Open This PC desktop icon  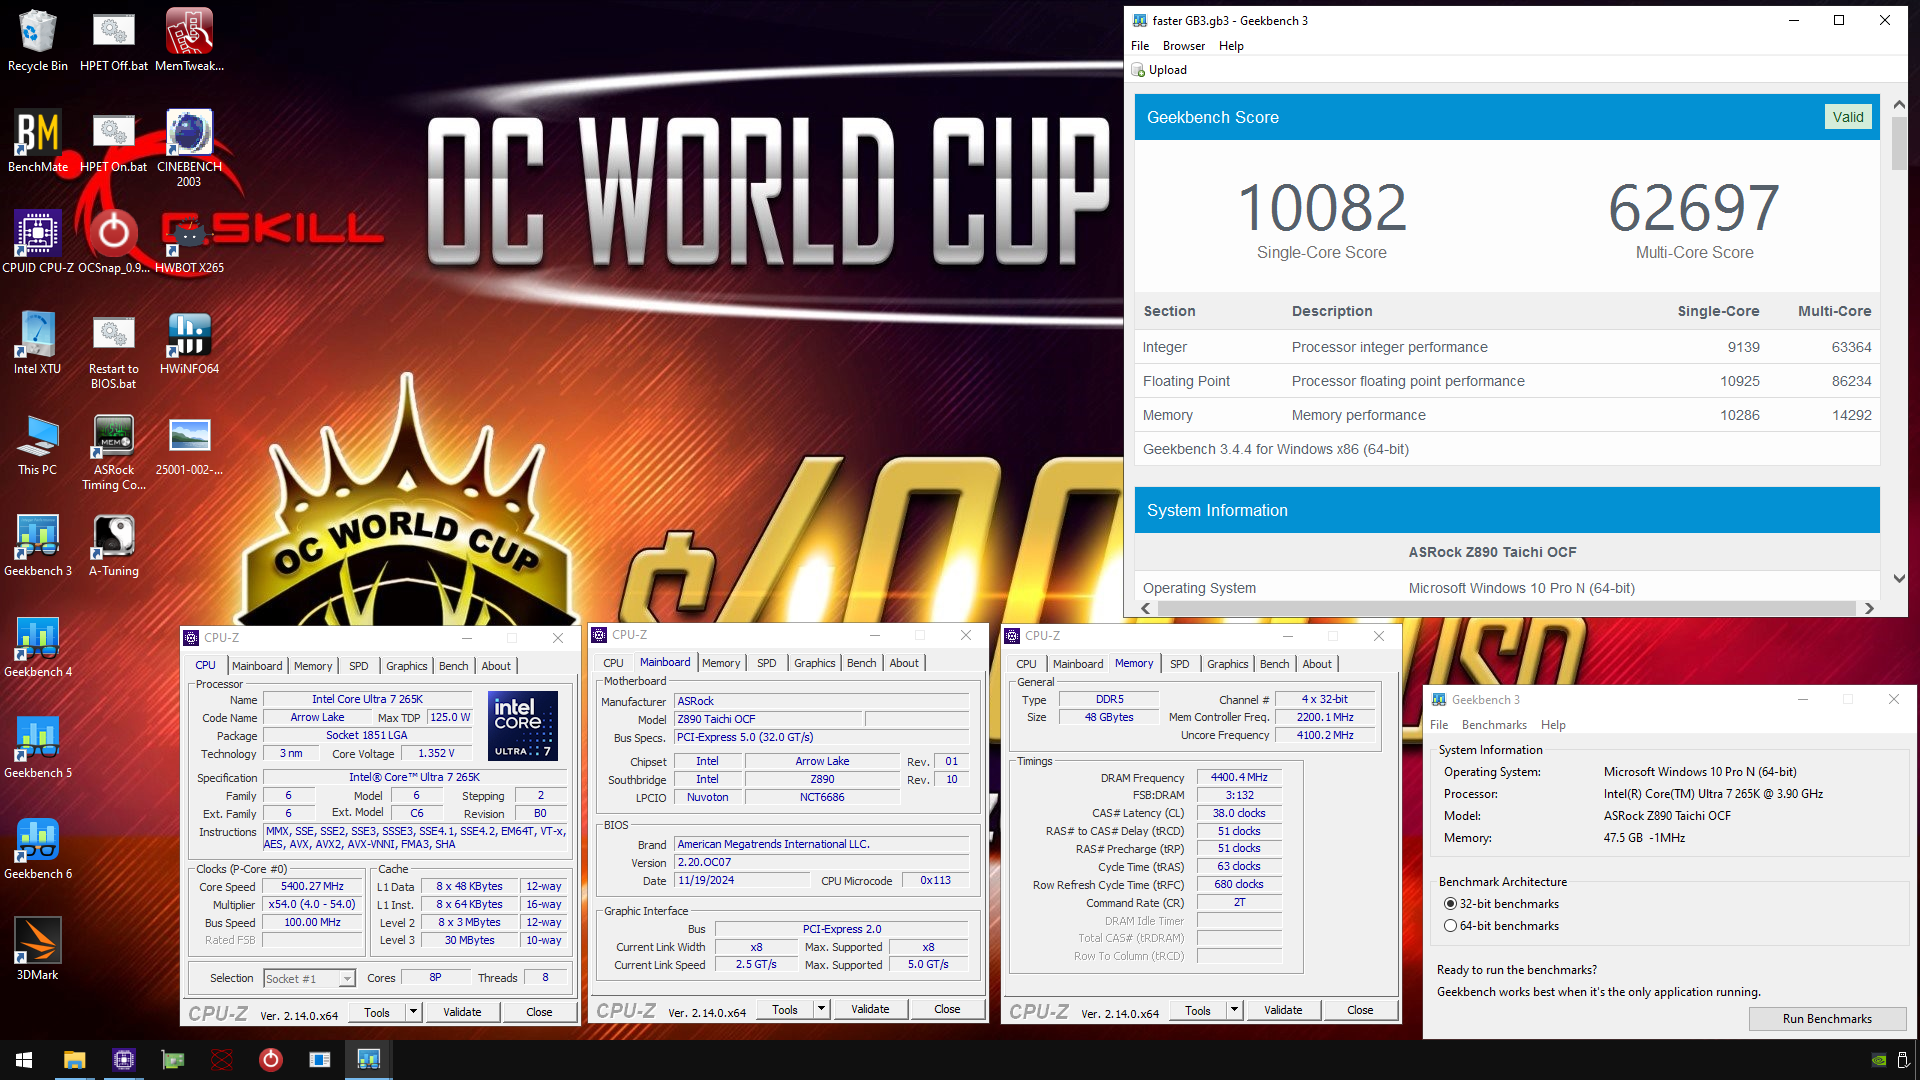(x=37, y=444)
